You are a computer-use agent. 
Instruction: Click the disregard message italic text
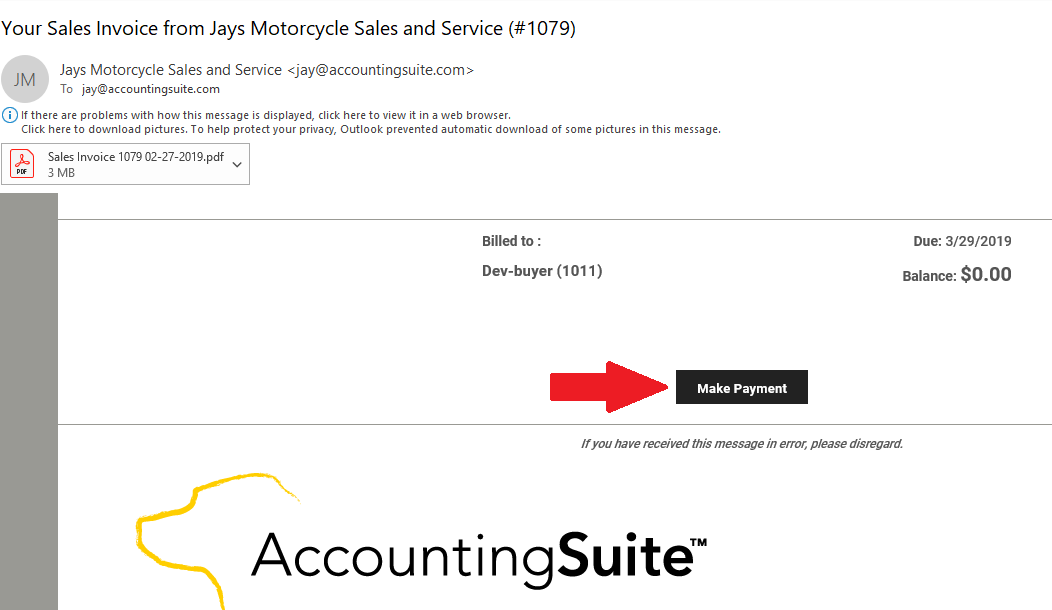click(741, 443)
